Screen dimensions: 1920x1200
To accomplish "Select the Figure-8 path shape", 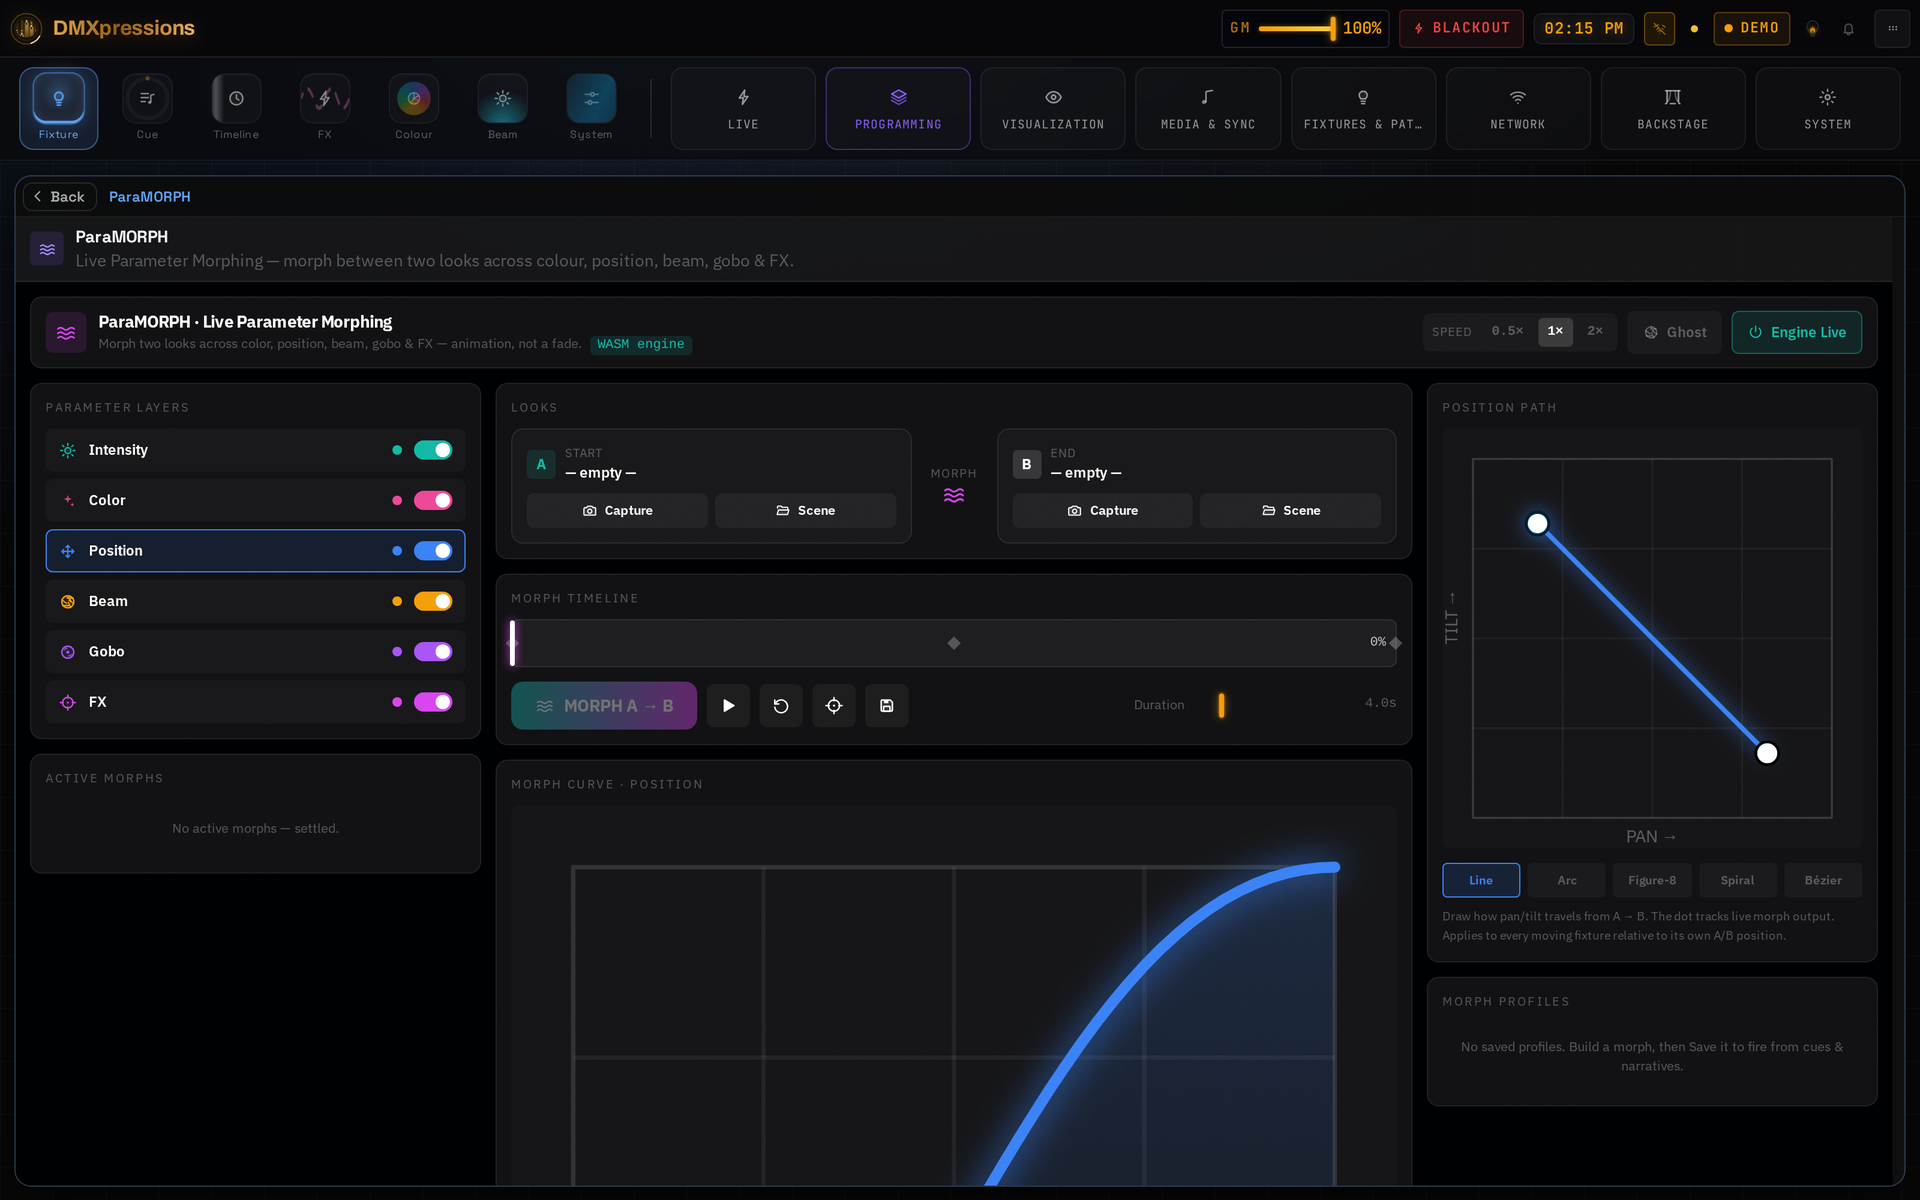I will 1652,880.
